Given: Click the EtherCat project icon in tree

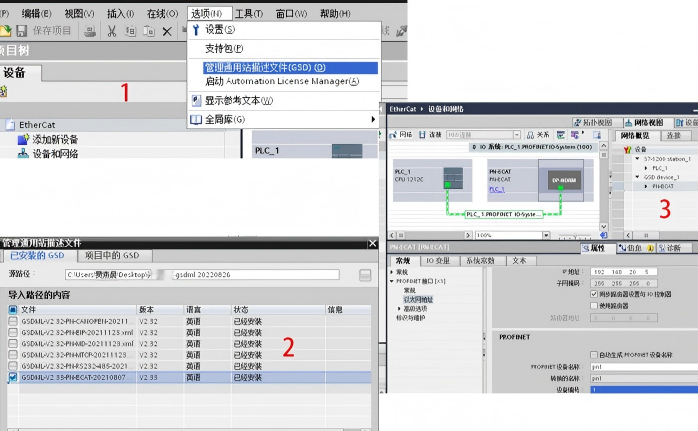Looking at the screenshot, I should [10, 125].
